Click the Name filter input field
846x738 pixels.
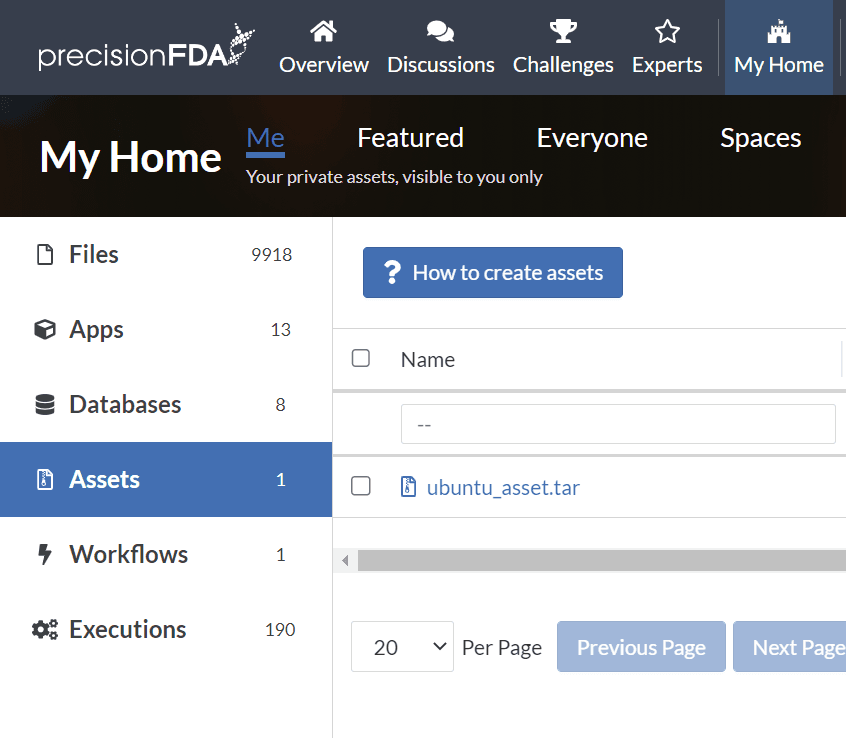tap(618, 424)
